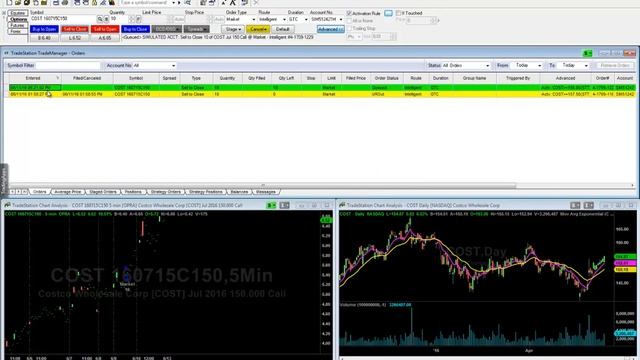This screenshot has height=360, width=640.
Task: Select the Futures order bar tab
Action: (17, 25)
